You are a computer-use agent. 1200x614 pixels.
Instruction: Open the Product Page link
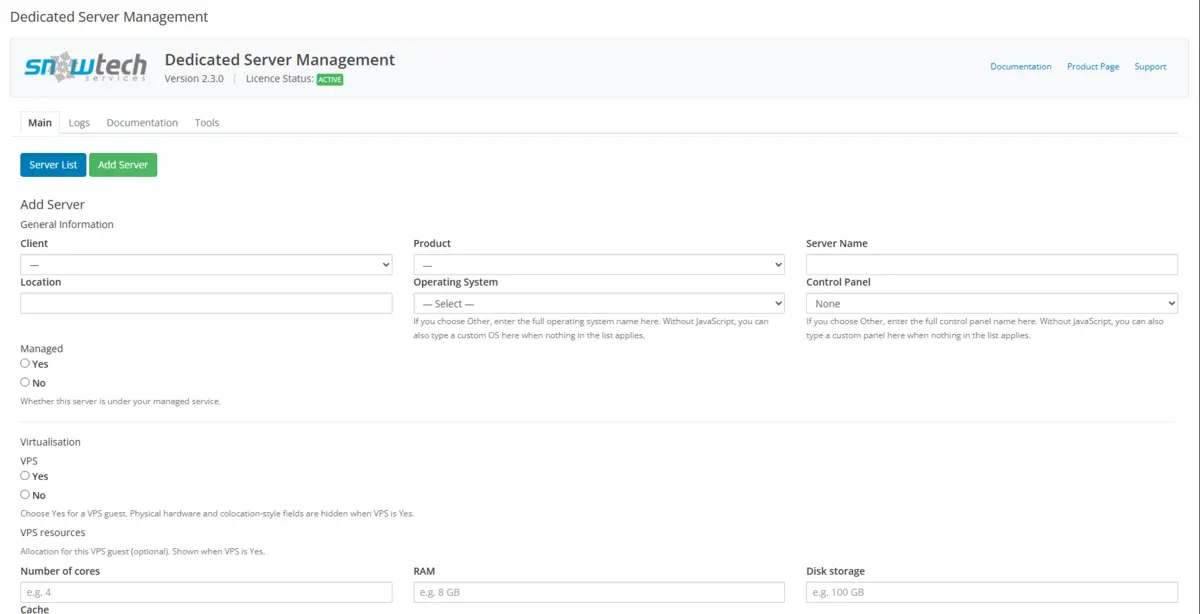[1093, 67]
